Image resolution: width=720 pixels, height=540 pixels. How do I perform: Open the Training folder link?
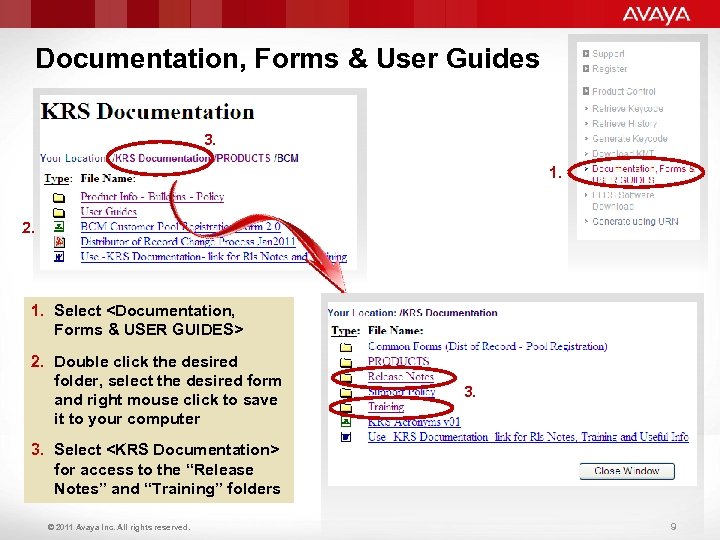coord(386,406)
